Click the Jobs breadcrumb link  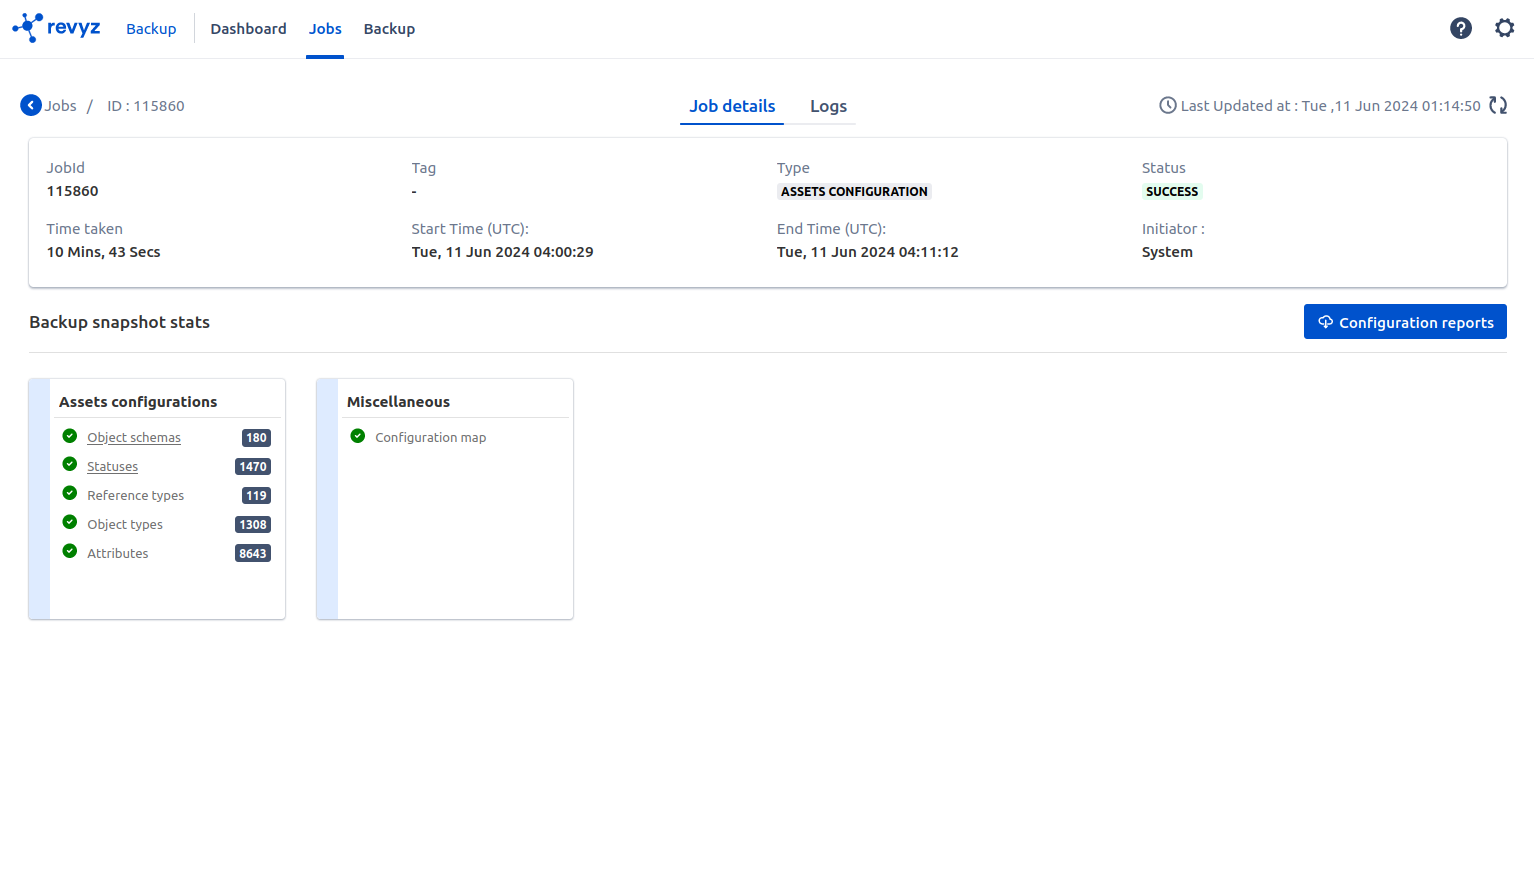click(60, 106)
